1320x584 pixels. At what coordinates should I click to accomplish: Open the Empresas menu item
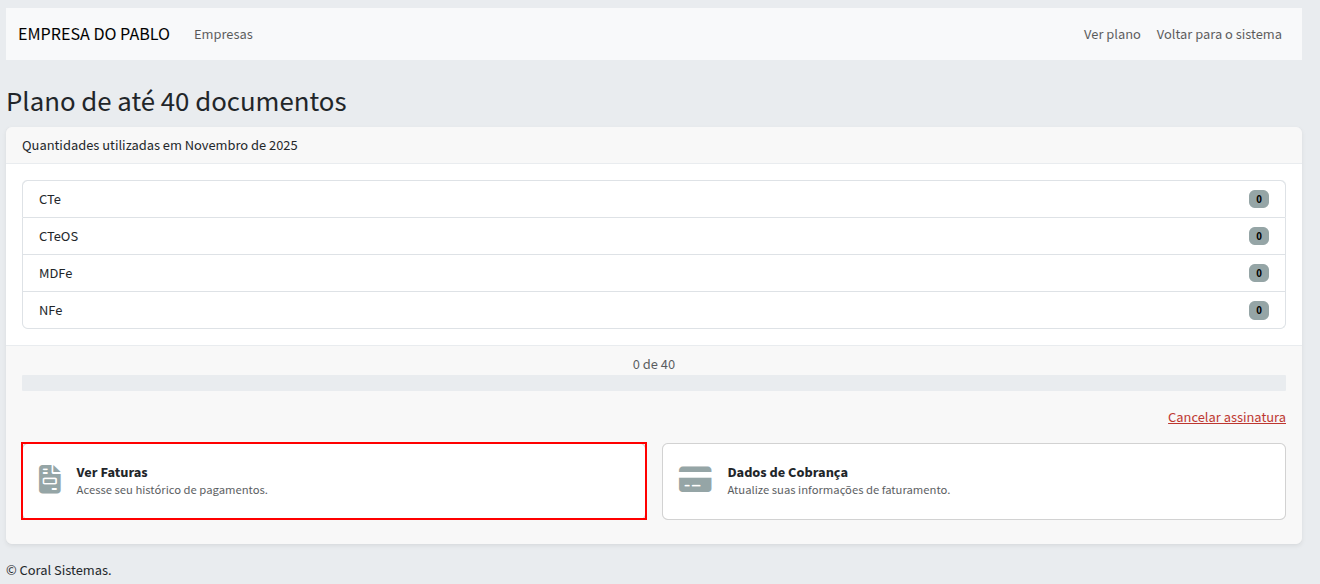tap(223, 34)
